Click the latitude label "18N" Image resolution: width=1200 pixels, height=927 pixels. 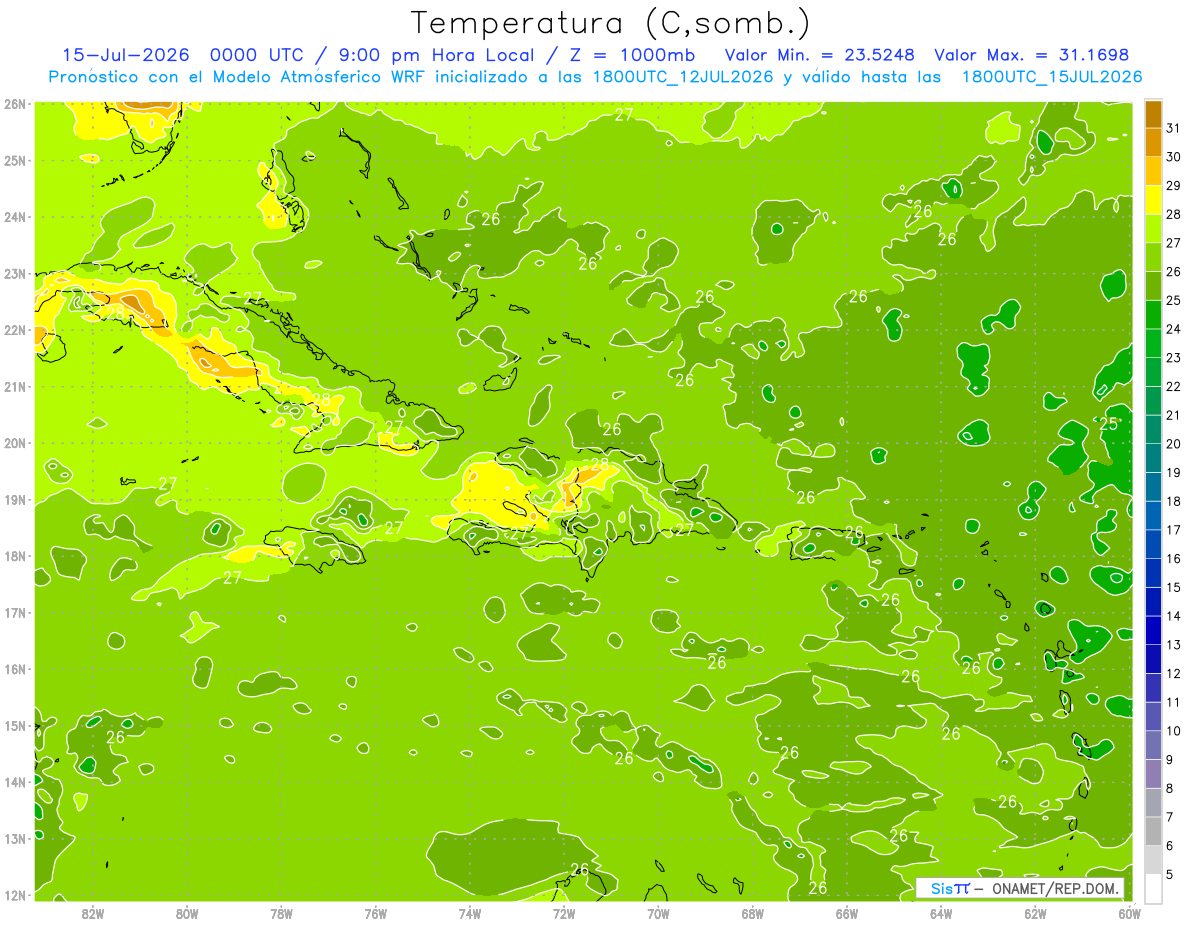[14, 556]
